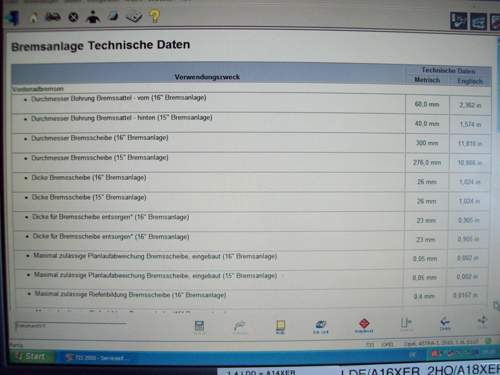Screen dimensions: 500x375
Task: Select the vehicle car icon in toolbar
Action: point(53,17)
